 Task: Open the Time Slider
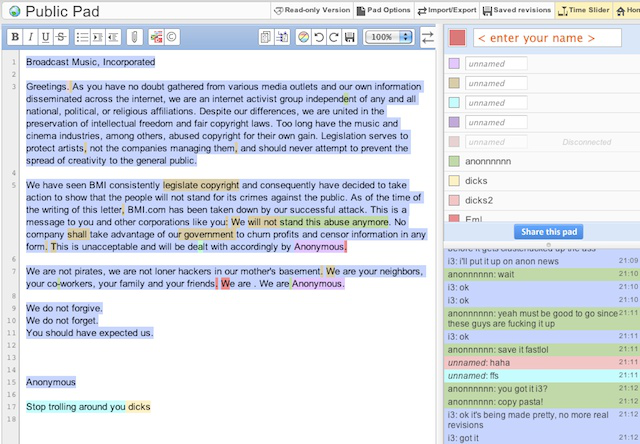(583, 10)
